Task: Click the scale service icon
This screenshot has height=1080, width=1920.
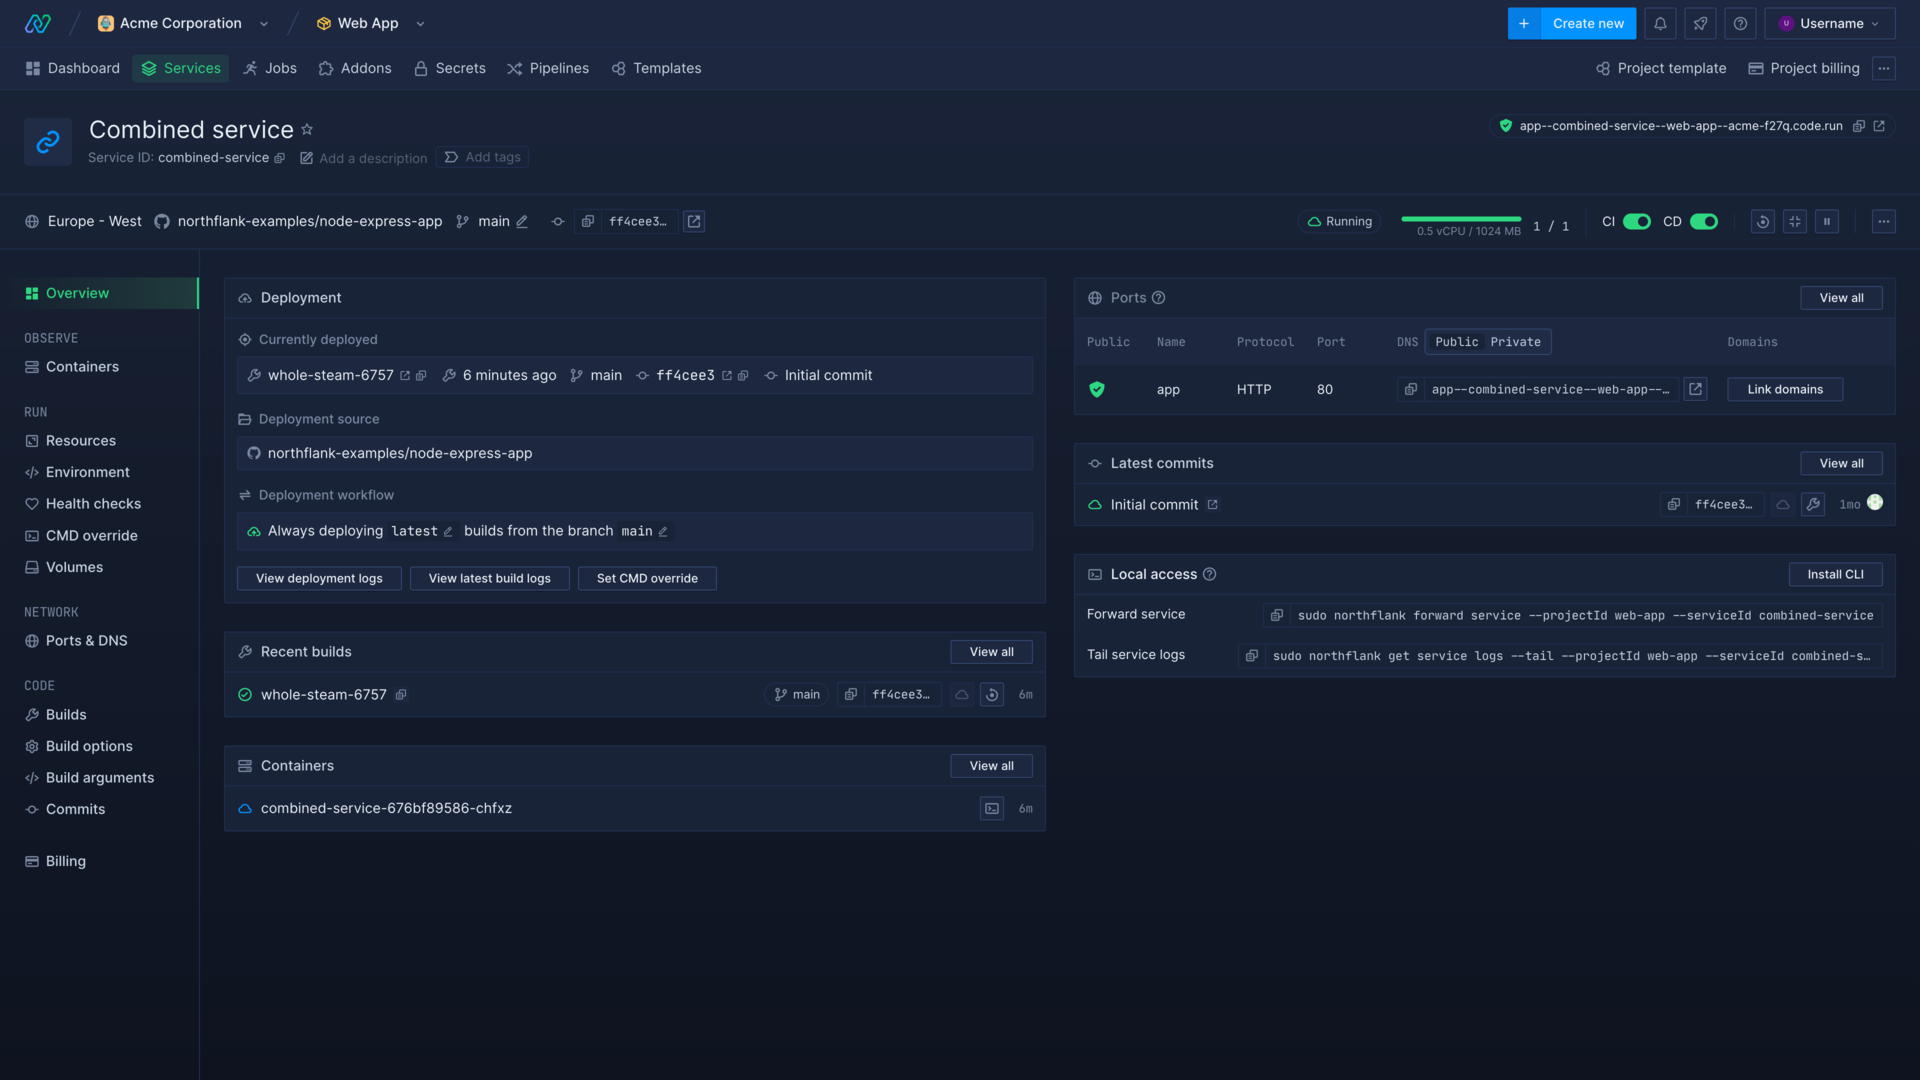Action: tap(1795, 221)
